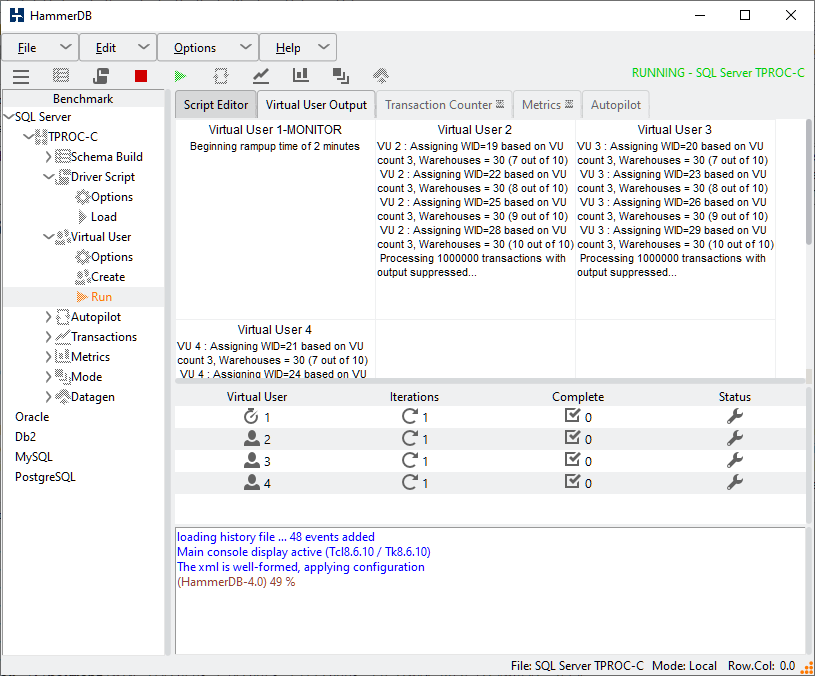Select the Run tree item
Screen dimensions: 815x676
[101, 297]
